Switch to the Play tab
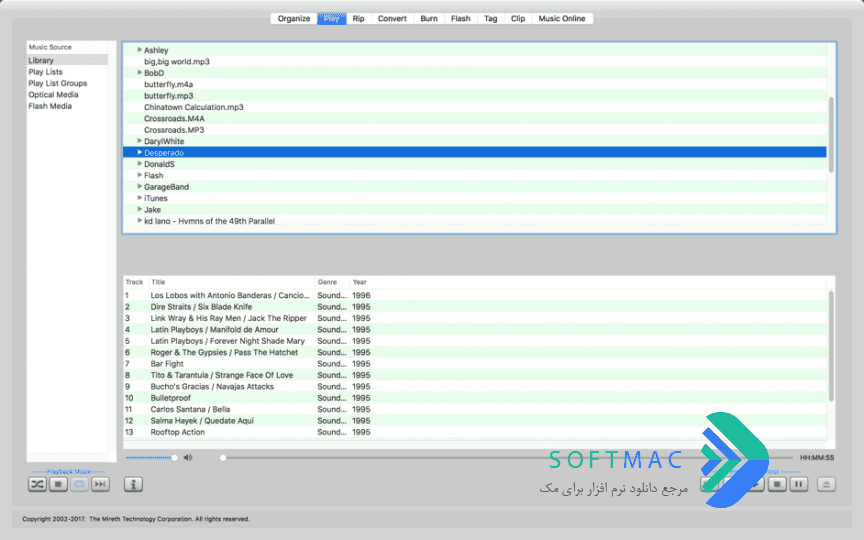The image size is (864, 540). click(331, 18)
